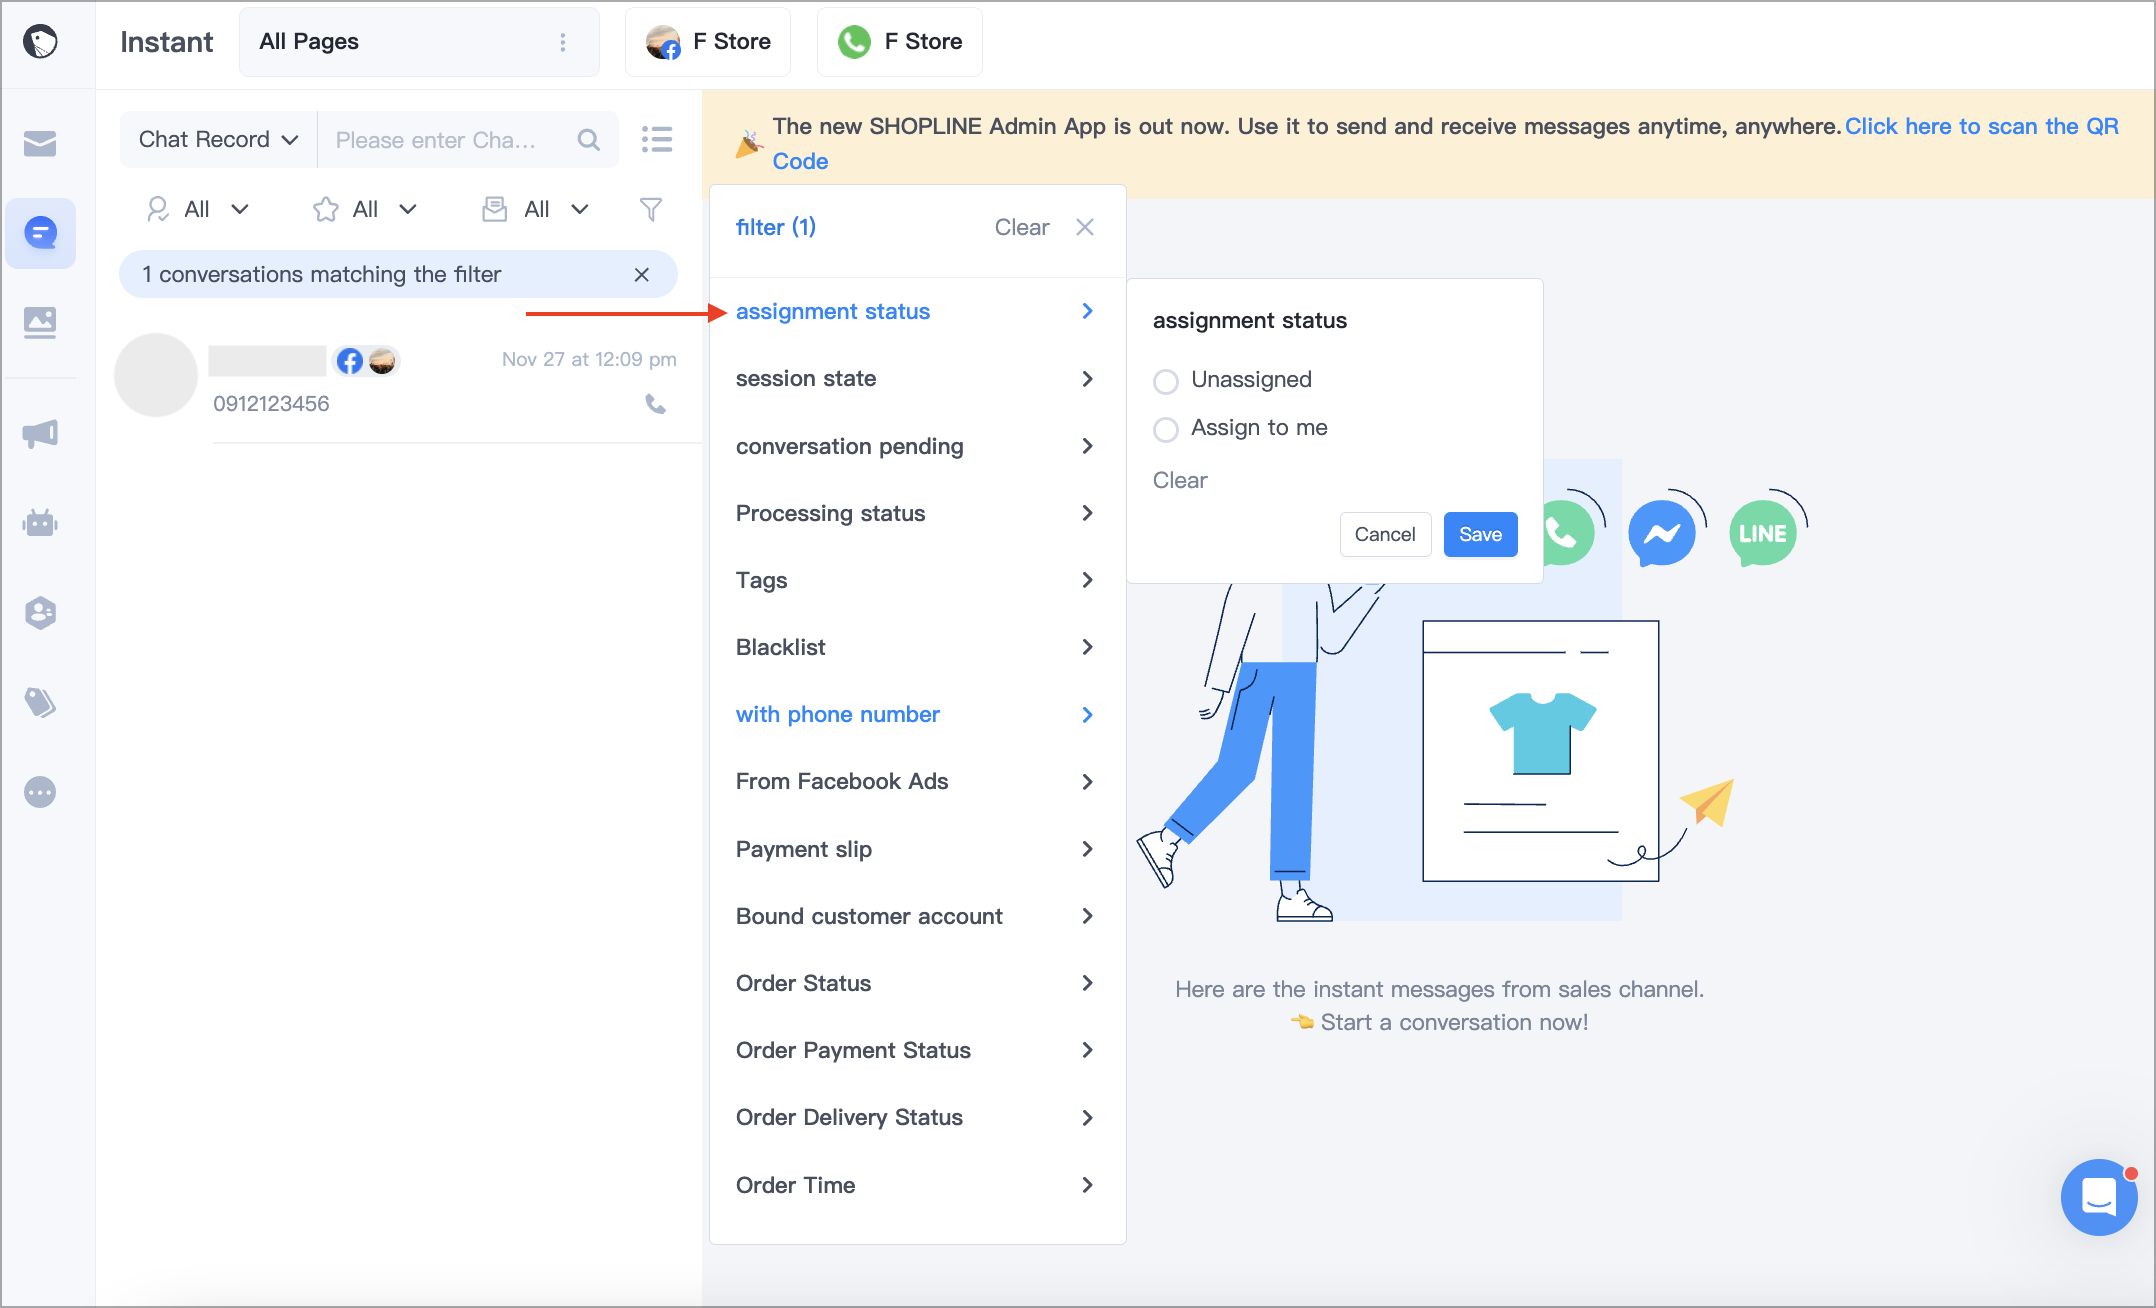
Task: Clear the assignment status selection
Action: pos(1180,480)
